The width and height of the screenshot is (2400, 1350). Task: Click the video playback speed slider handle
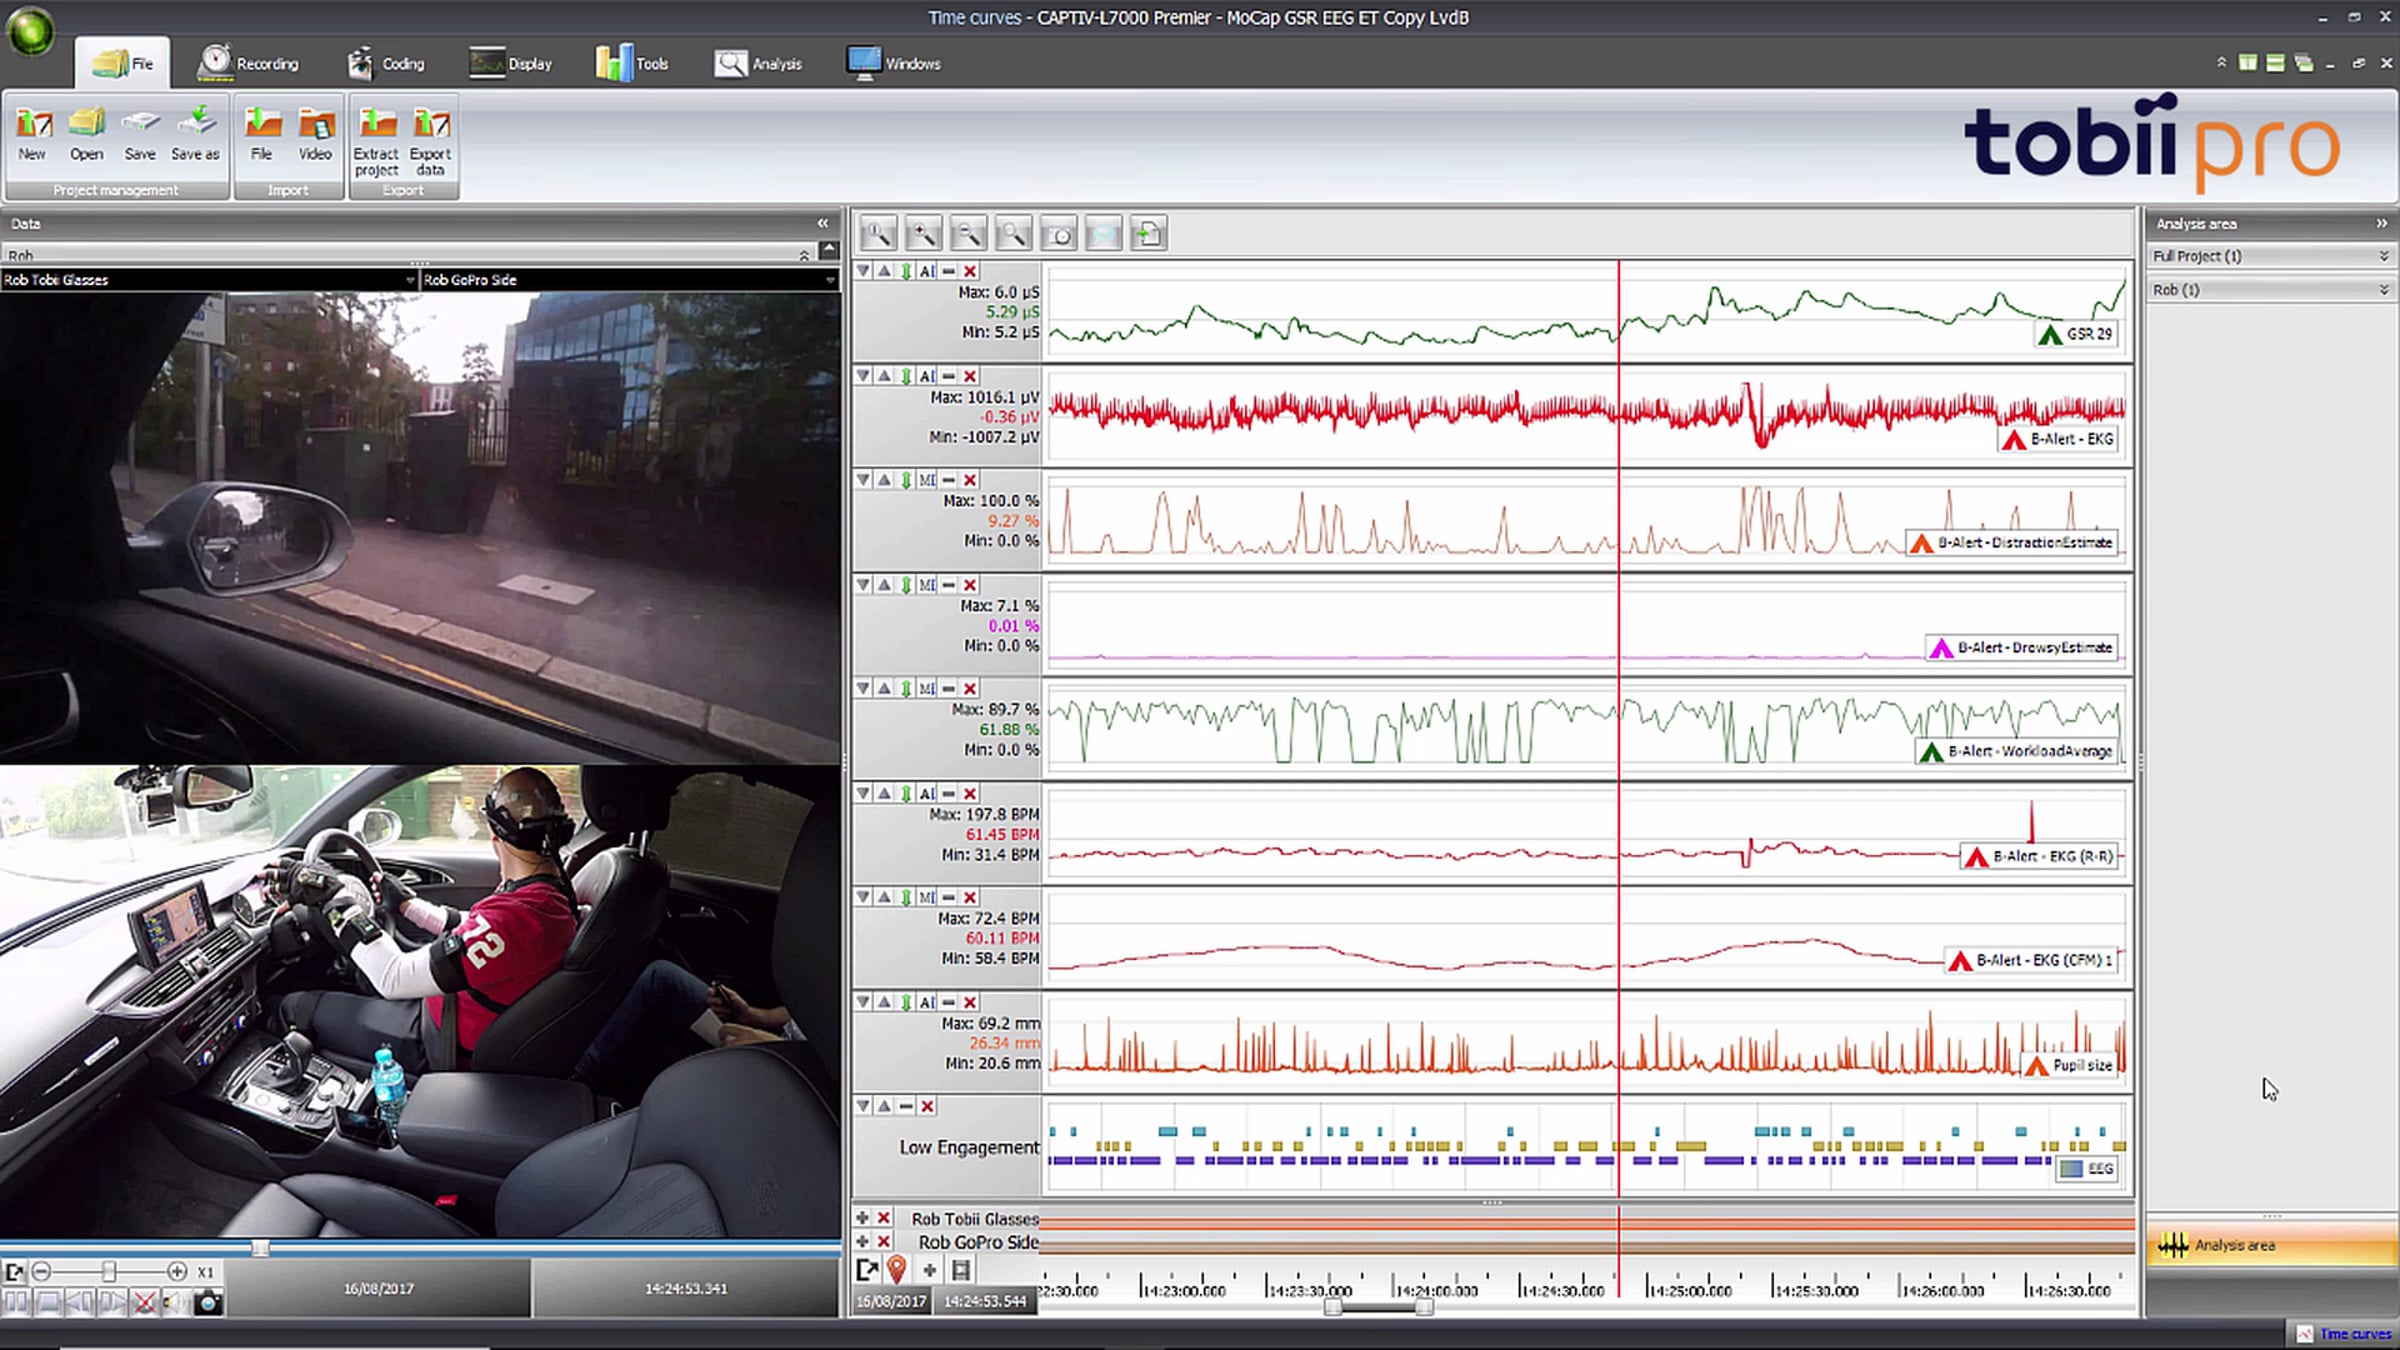click(x=109, y=1272)
